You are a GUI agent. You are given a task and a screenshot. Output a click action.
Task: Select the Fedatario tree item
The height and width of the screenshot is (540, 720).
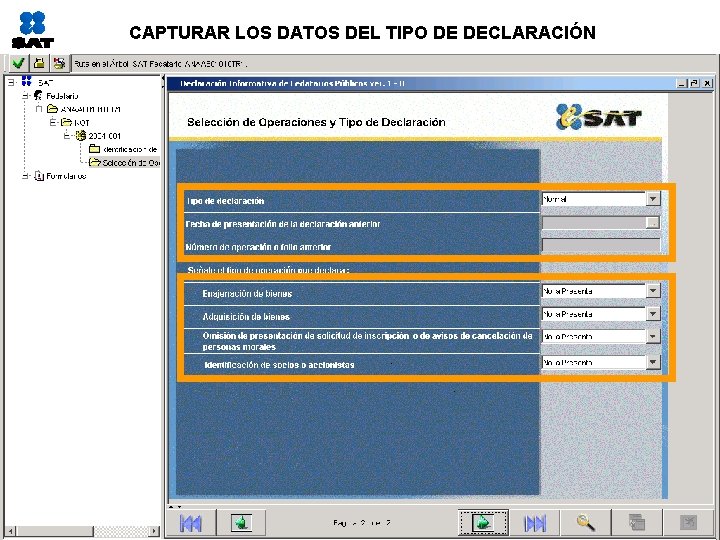click(62, 96)
